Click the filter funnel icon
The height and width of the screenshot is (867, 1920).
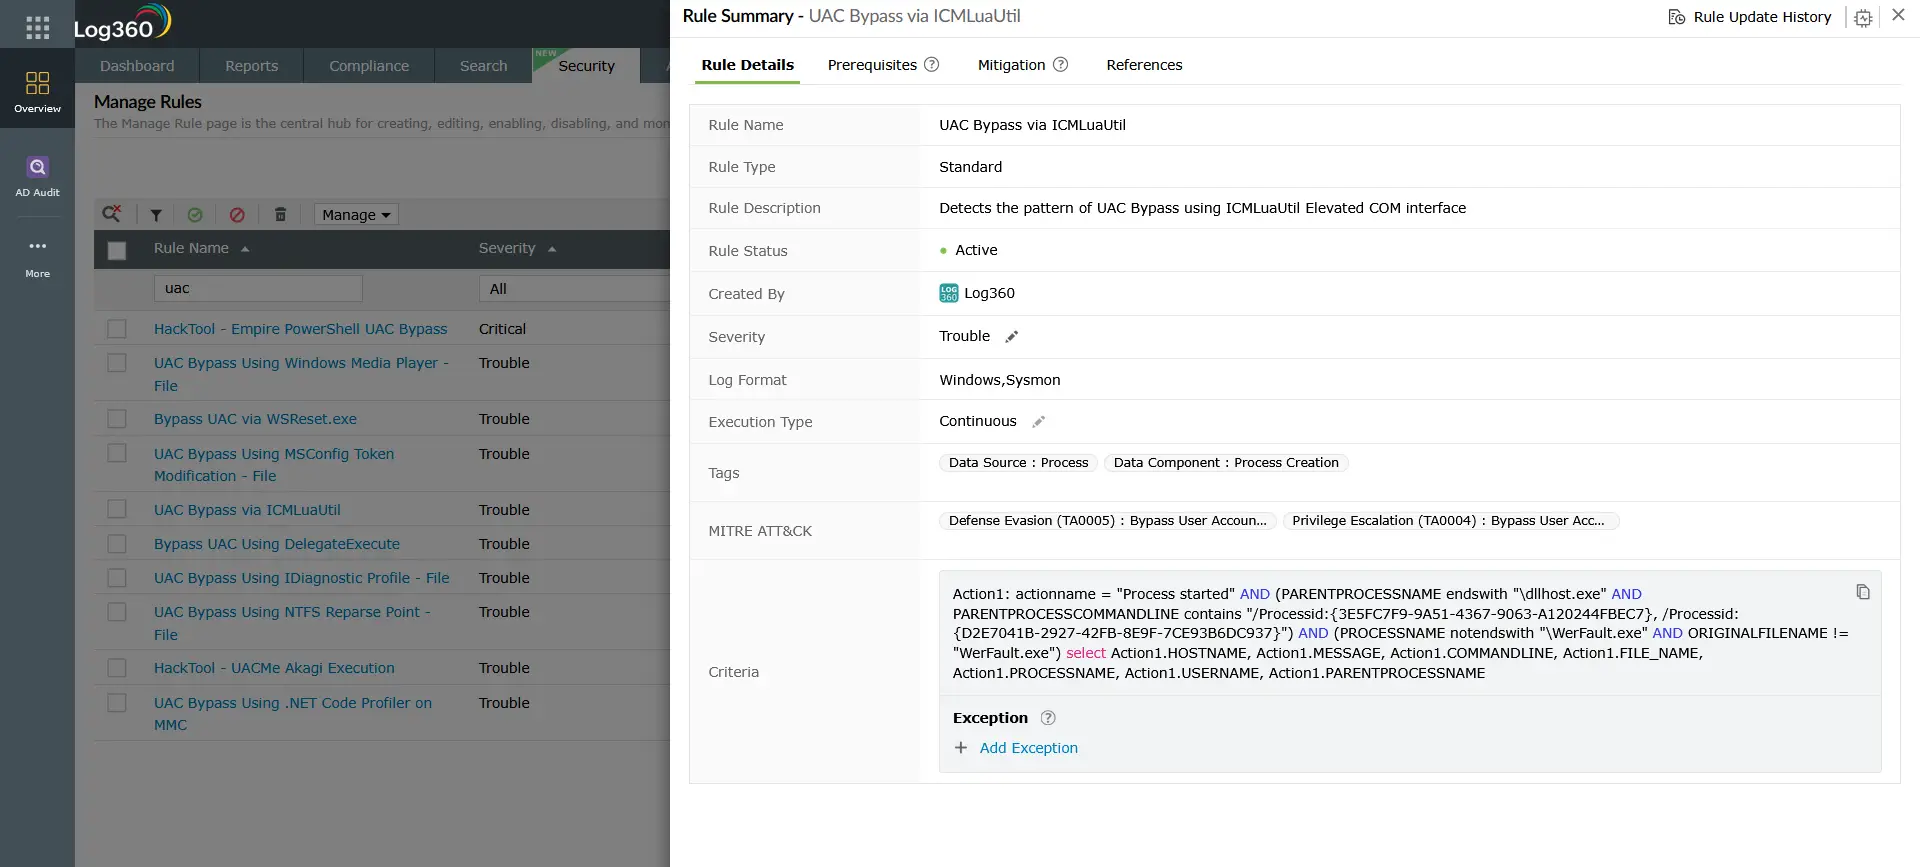(x=156, y=215)
